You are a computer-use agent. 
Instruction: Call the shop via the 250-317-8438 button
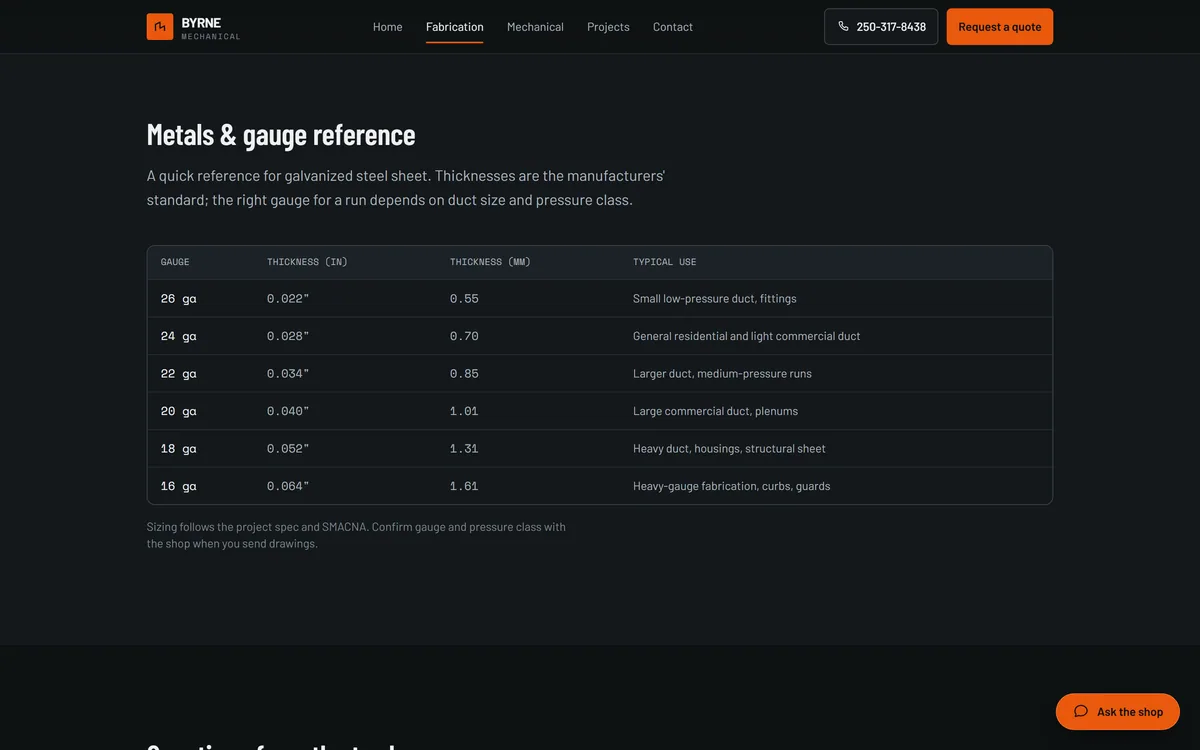pos(881,27)
